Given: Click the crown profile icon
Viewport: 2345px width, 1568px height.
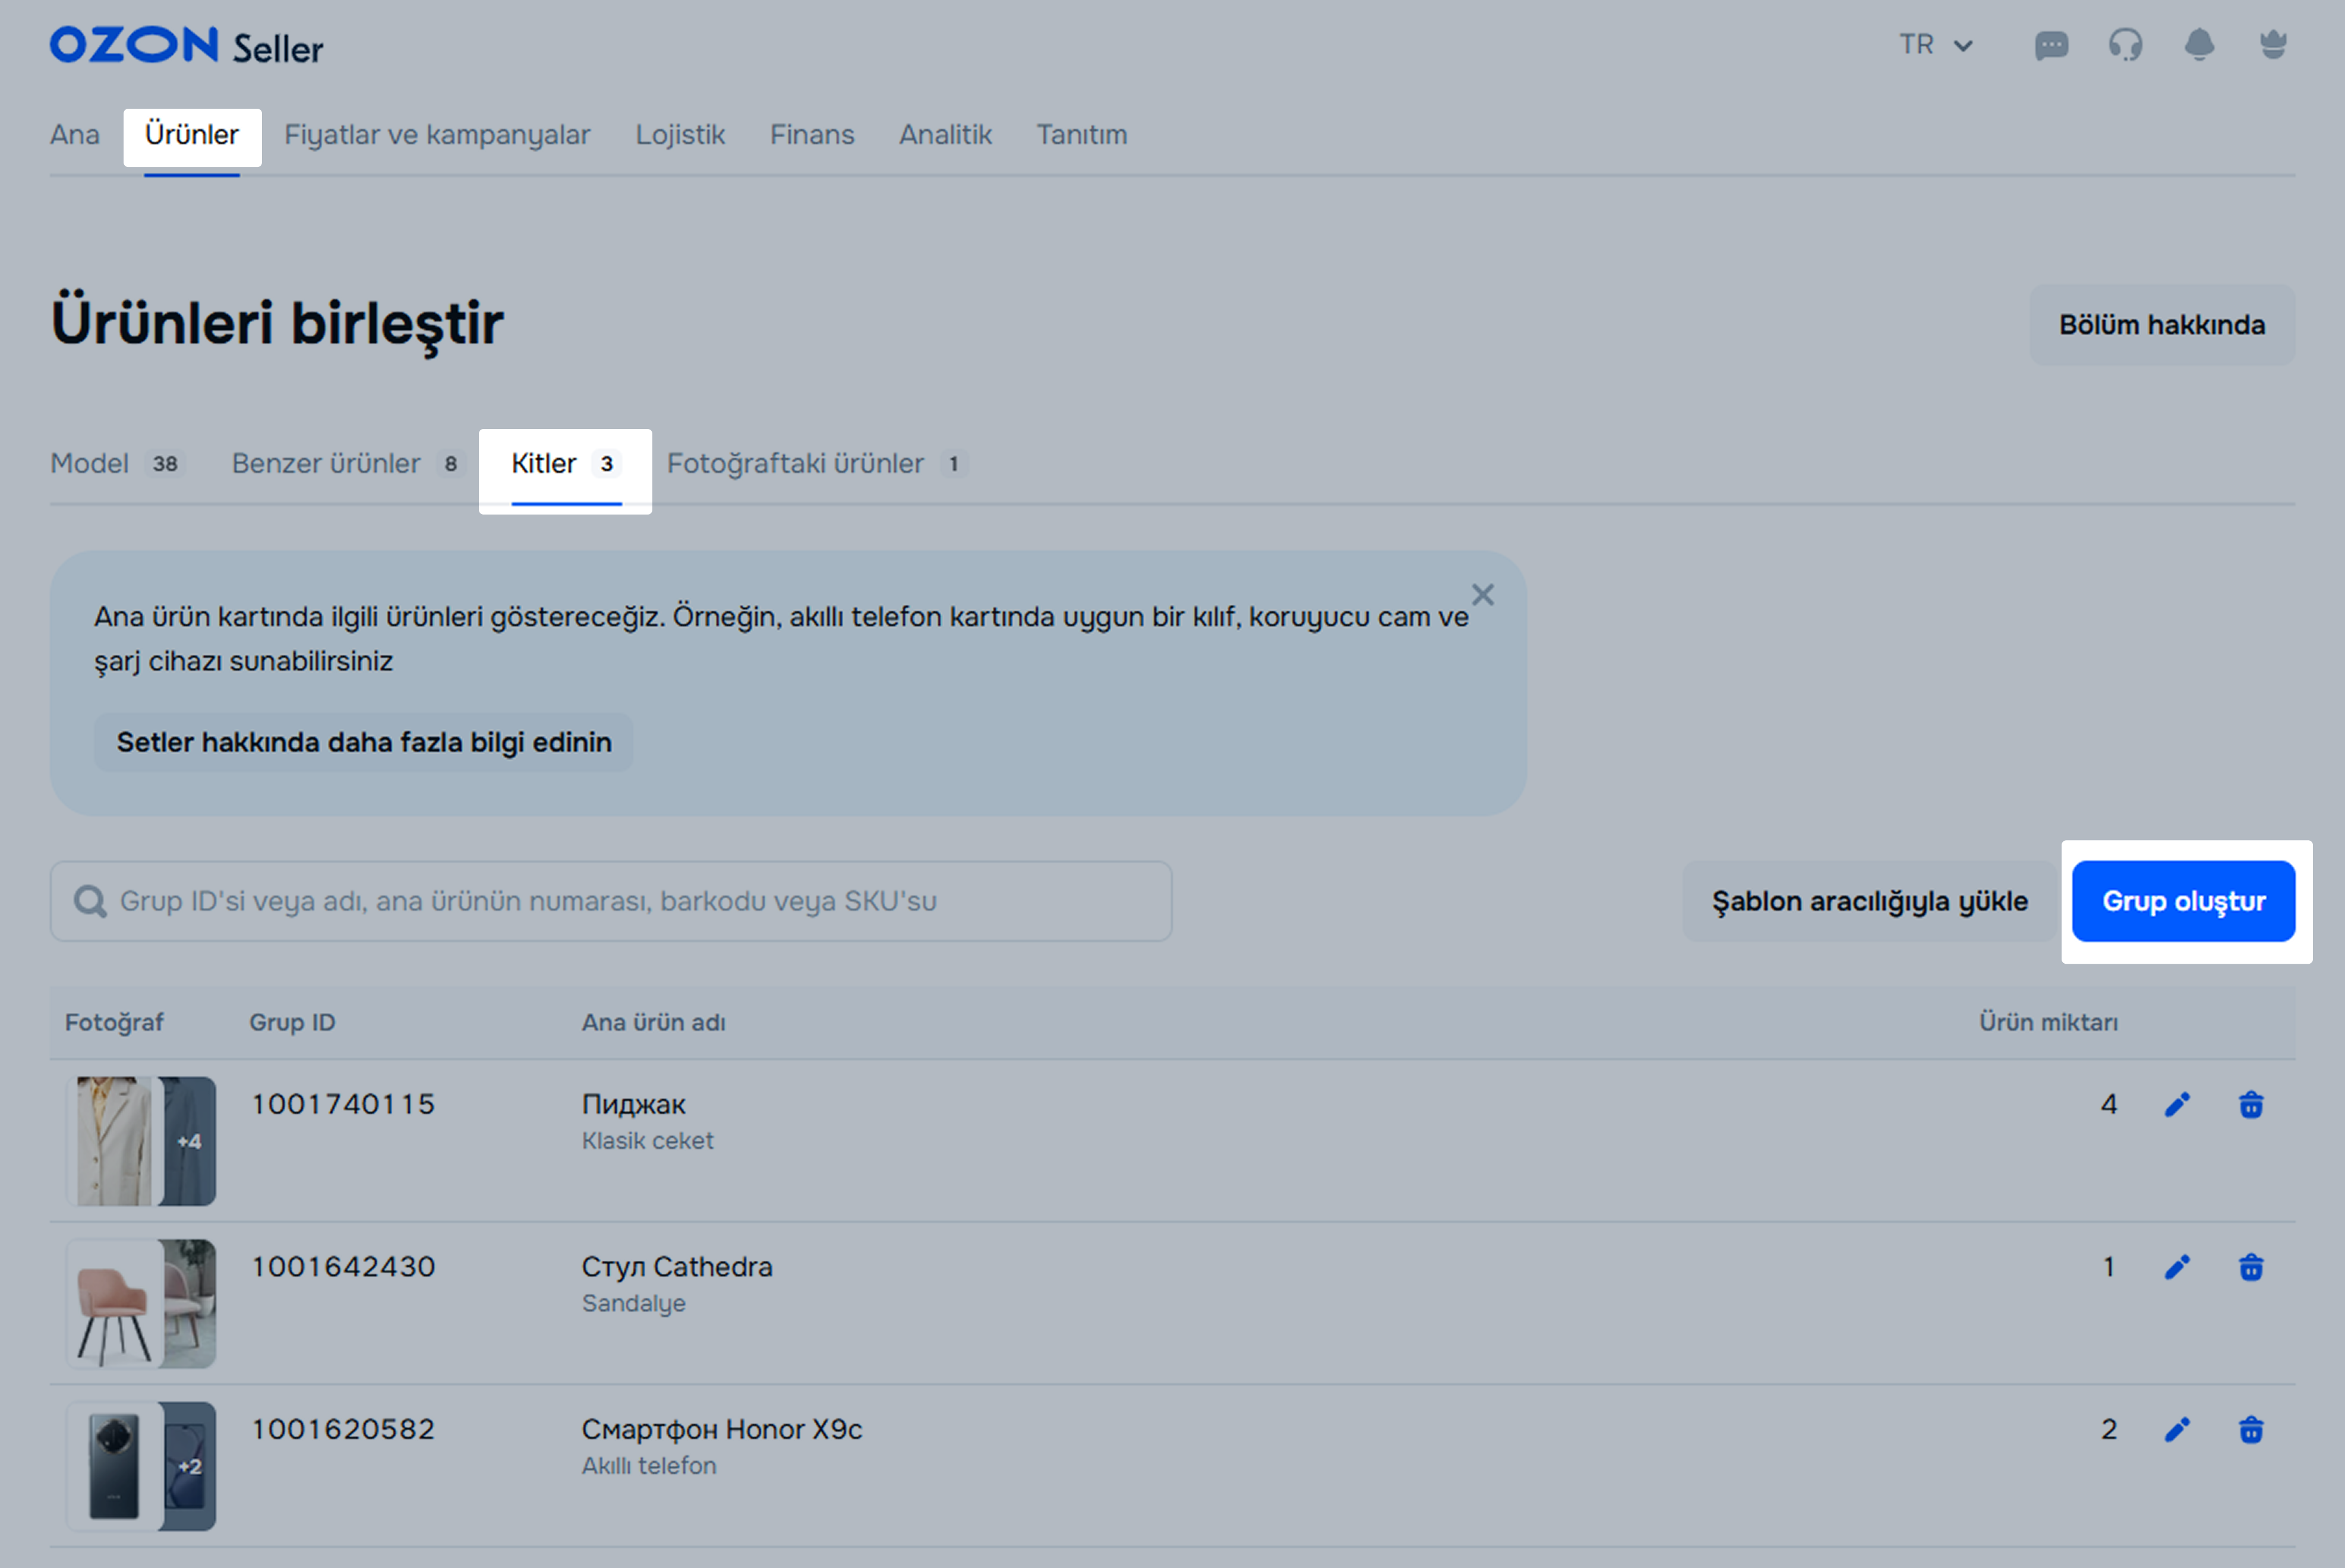Looking at the screenshot, I should (x=2273, y=45).
